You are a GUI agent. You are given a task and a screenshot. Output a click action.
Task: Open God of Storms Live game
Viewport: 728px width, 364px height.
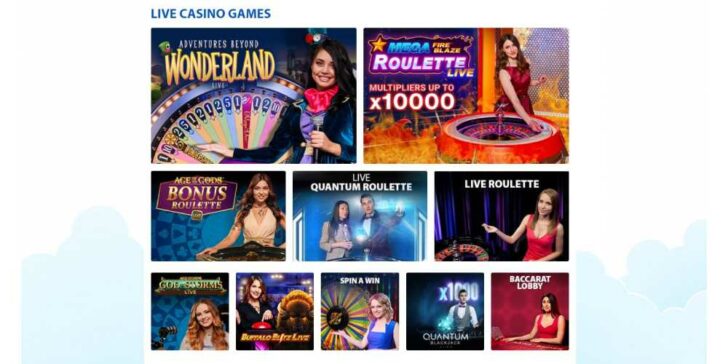[x=190, y=311]
